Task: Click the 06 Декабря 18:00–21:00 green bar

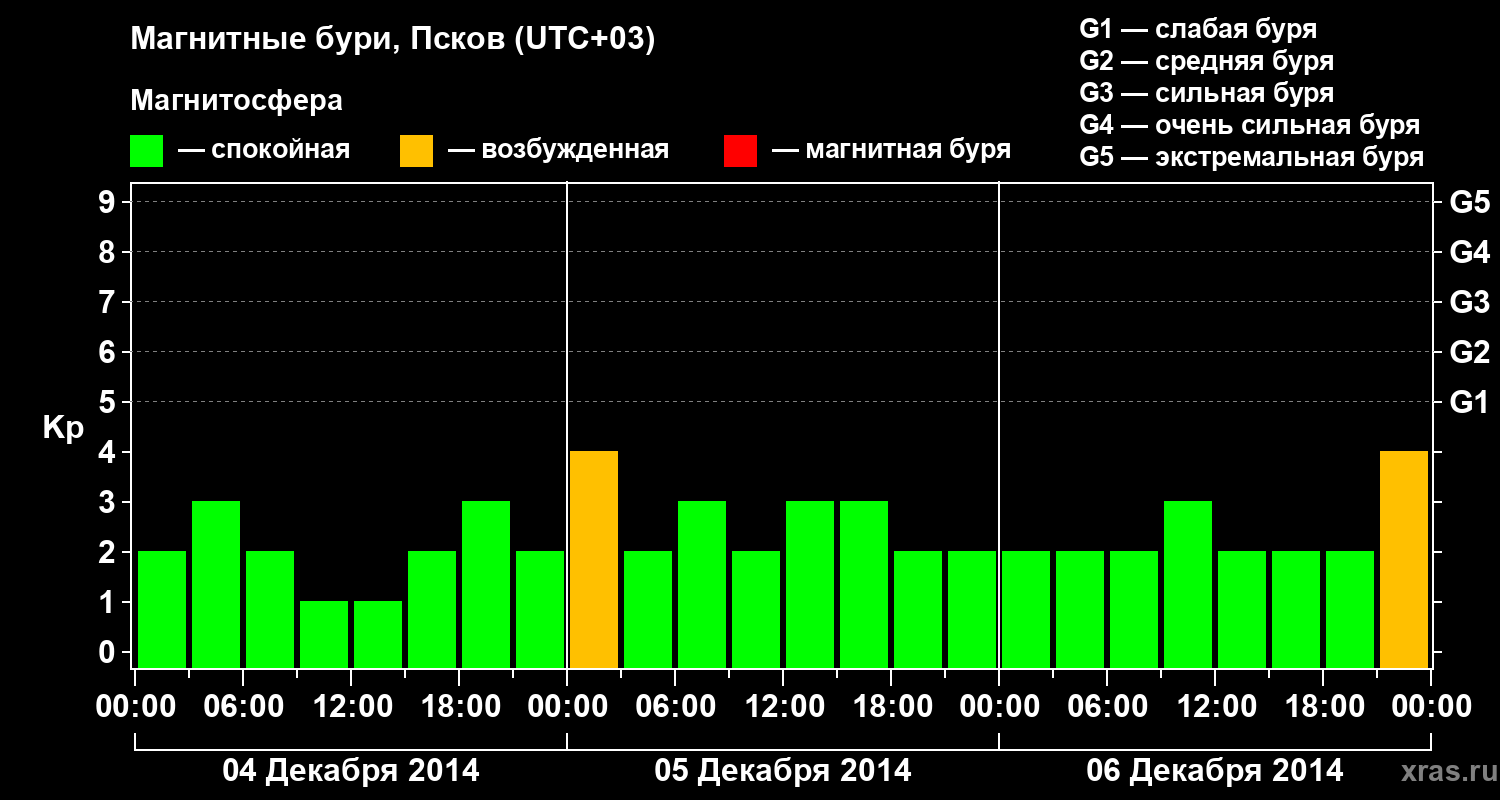Action: (1350, 610)
